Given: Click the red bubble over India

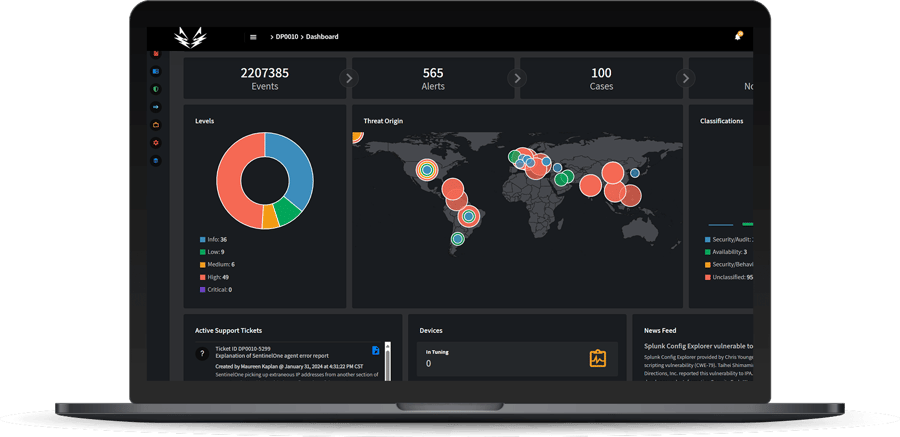Looking at the screenshot, I should click(x=590, y=185).
